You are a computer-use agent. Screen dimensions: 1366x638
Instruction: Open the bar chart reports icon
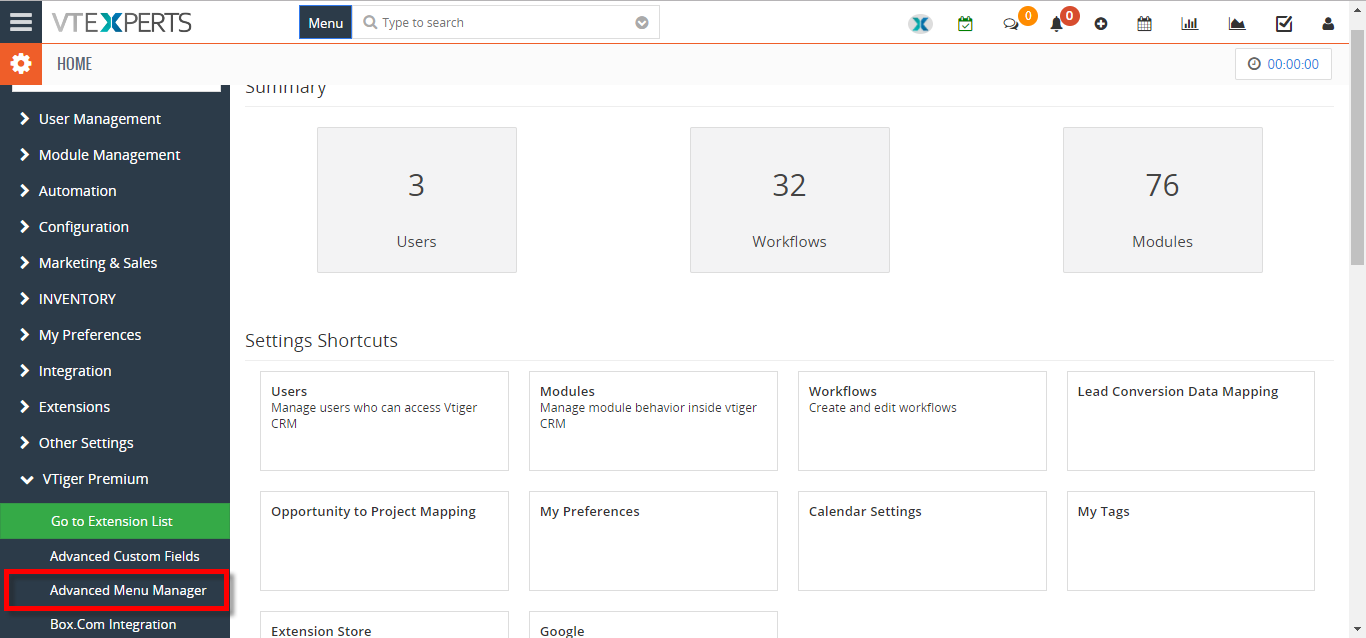pyautogui.click(x=1190, y=24)
